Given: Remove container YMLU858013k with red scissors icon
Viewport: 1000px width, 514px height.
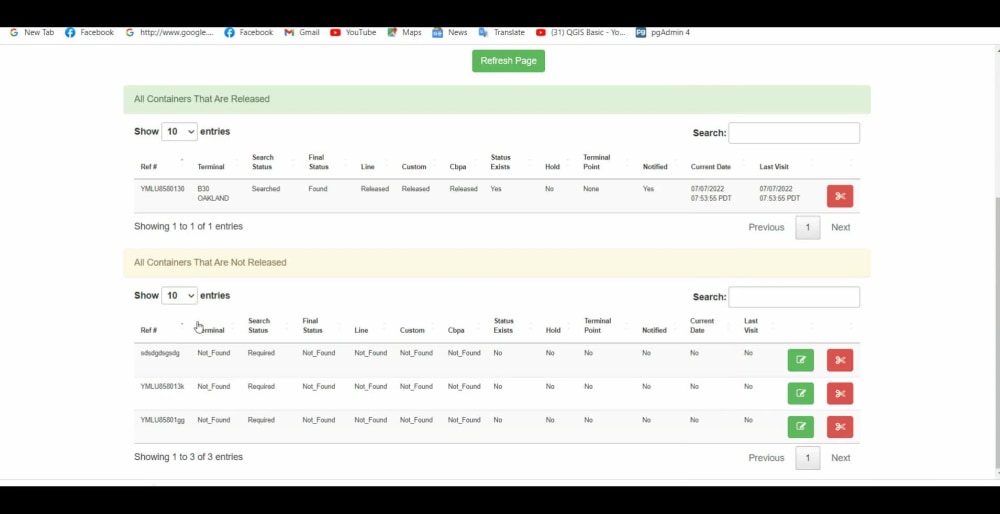Looking at the screenshot, I should 840,393.
